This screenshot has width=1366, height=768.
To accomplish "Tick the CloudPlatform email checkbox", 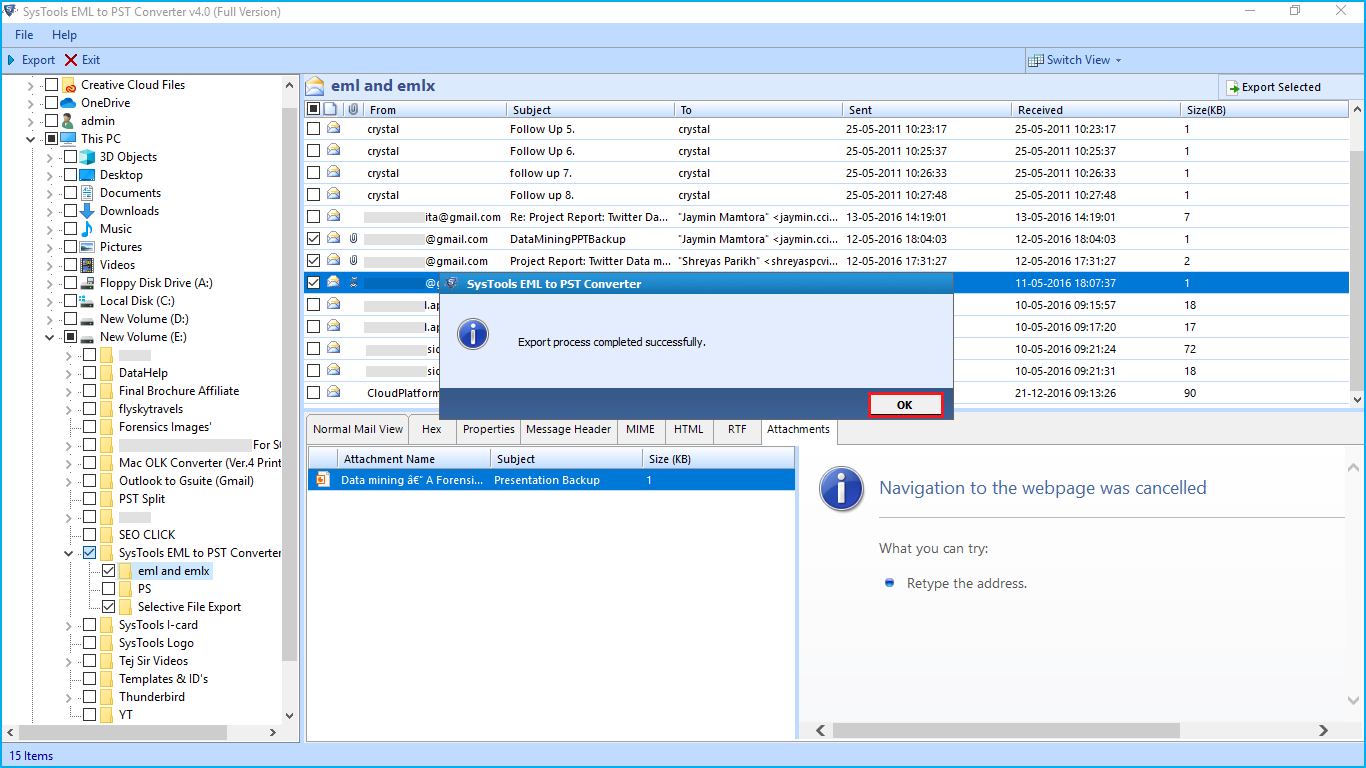I will pyautogui.click(x=314, y=393).
